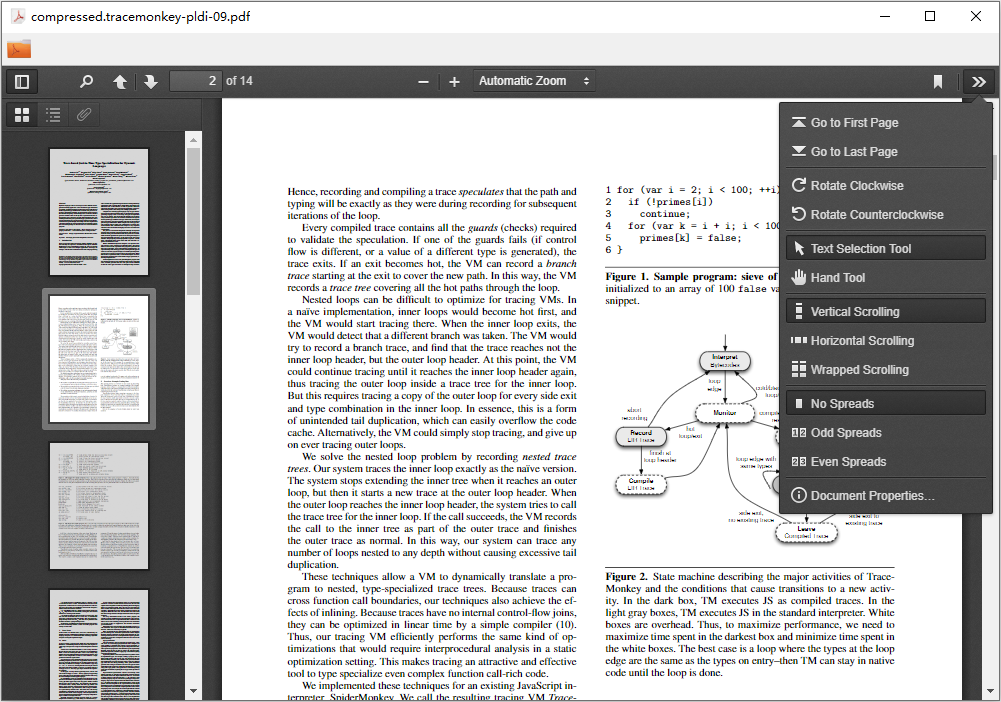Open the Automatic Zoom dropdown
The image size is (1001, 702).
[x=534, y=81]
